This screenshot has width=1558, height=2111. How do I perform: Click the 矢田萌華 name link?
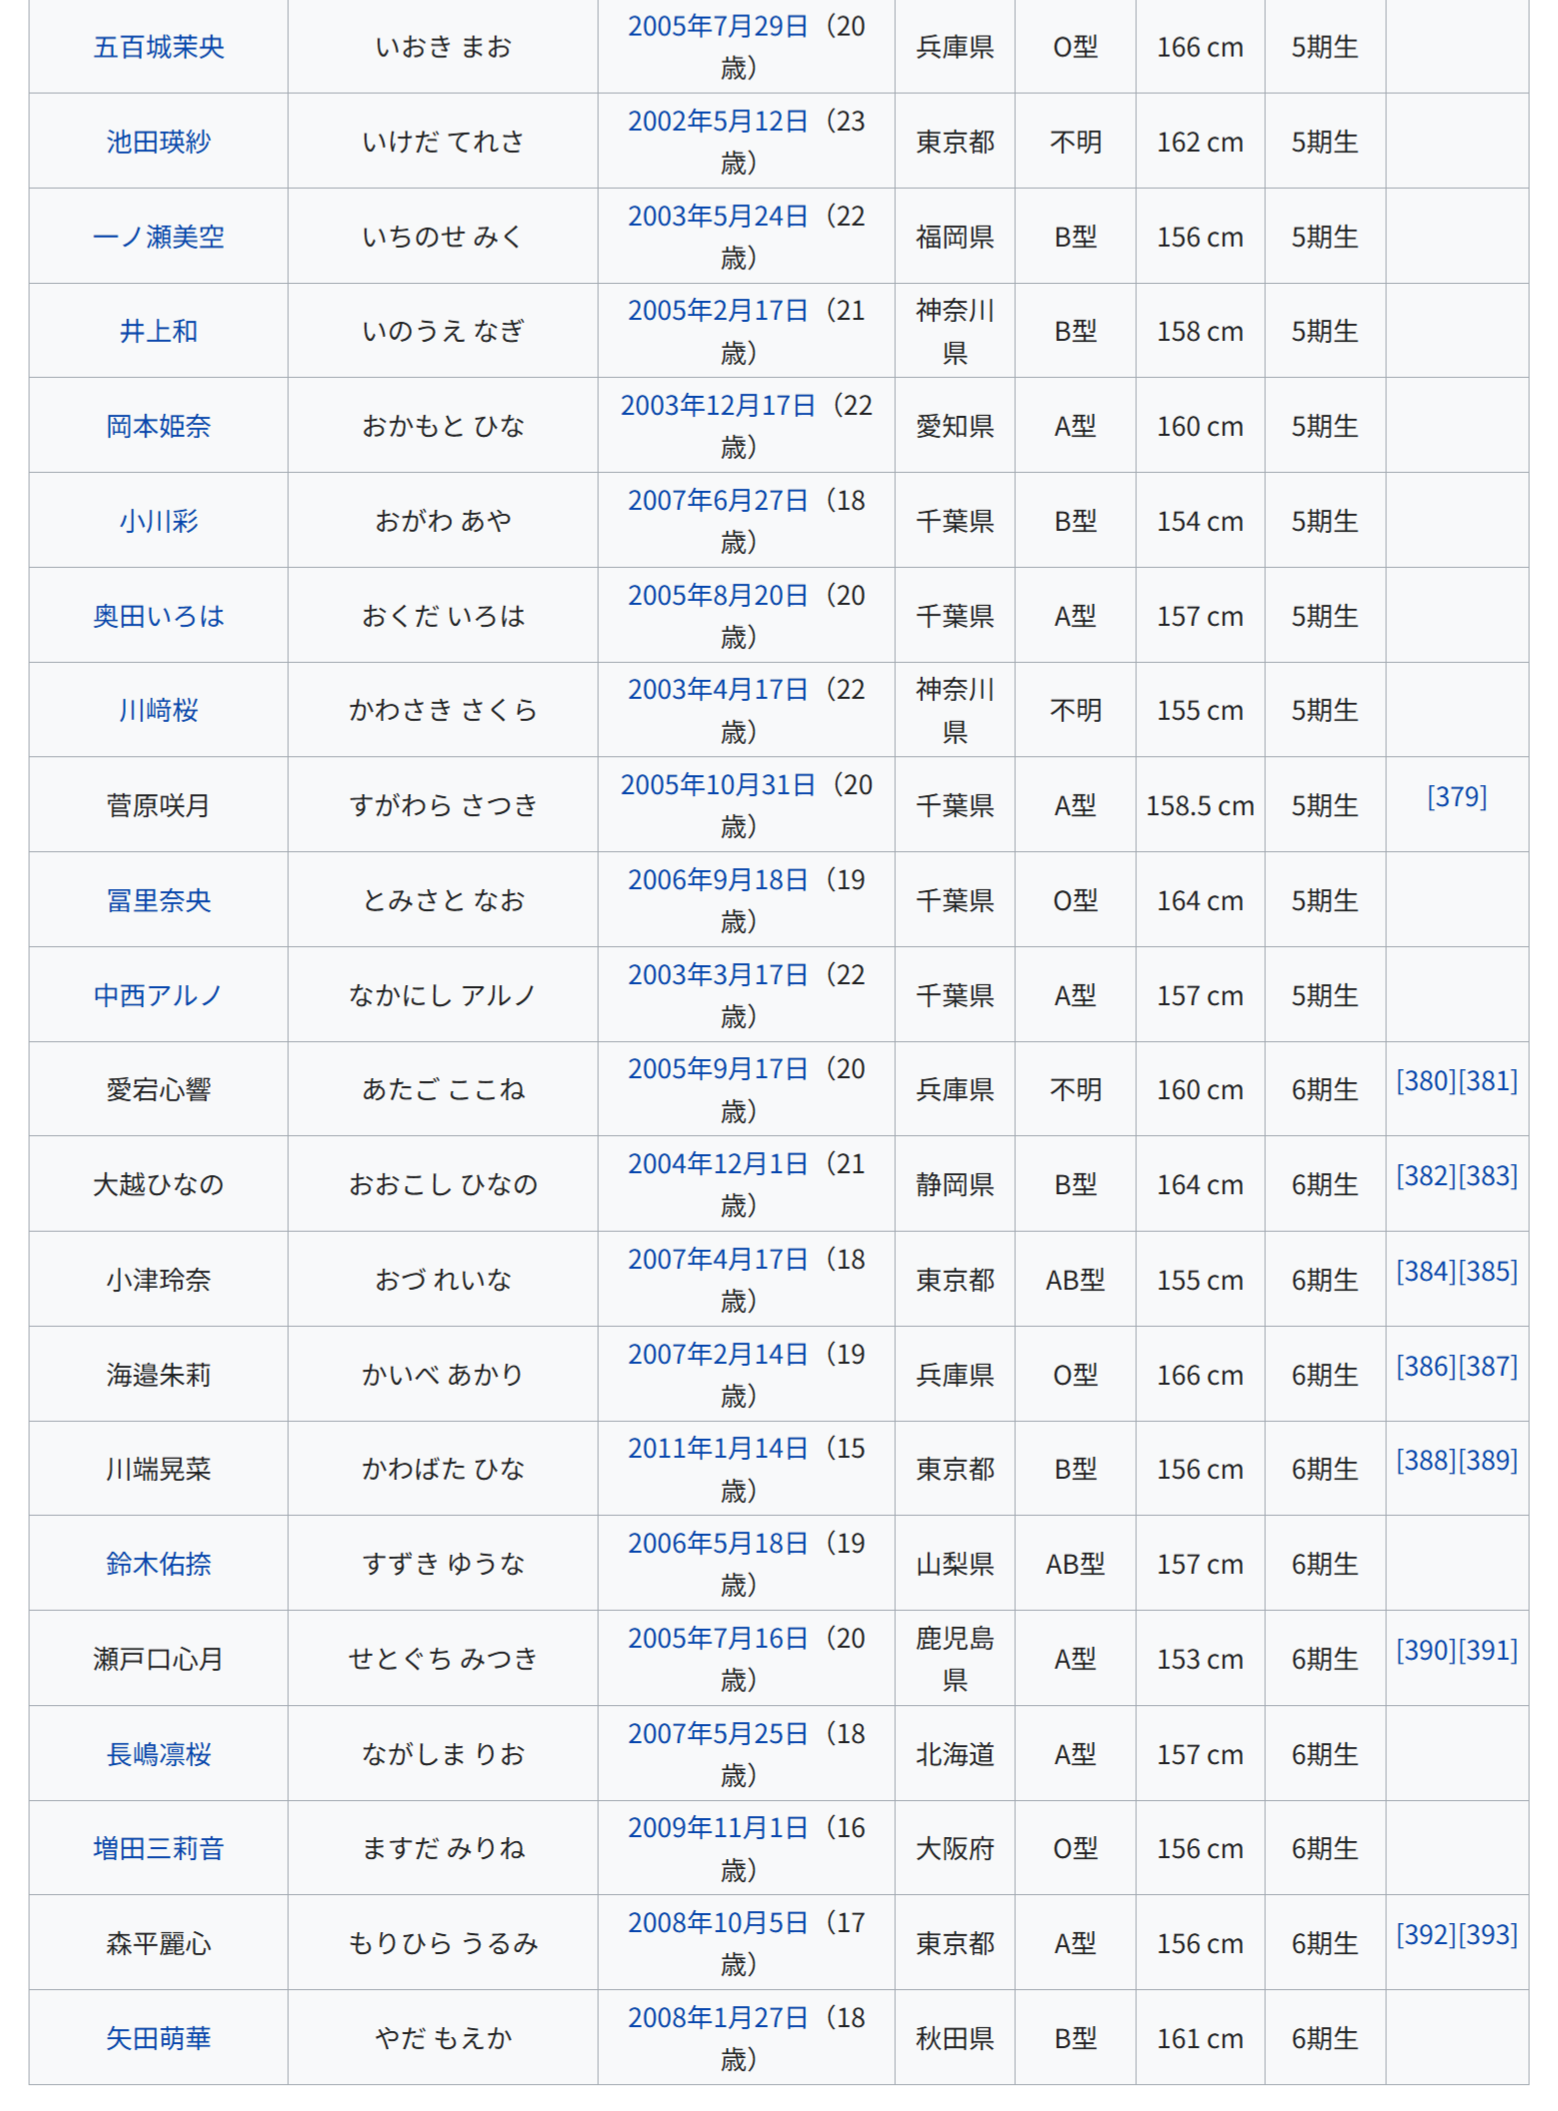pyautogui.click(x=158, y=2038)
